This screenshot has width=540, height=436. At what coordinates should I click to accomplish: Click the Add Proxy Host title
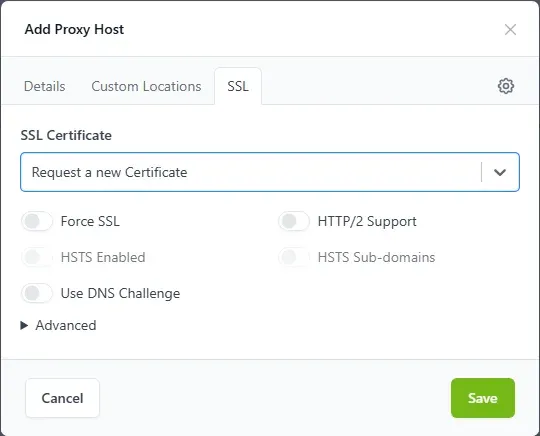tap(74, 29)
